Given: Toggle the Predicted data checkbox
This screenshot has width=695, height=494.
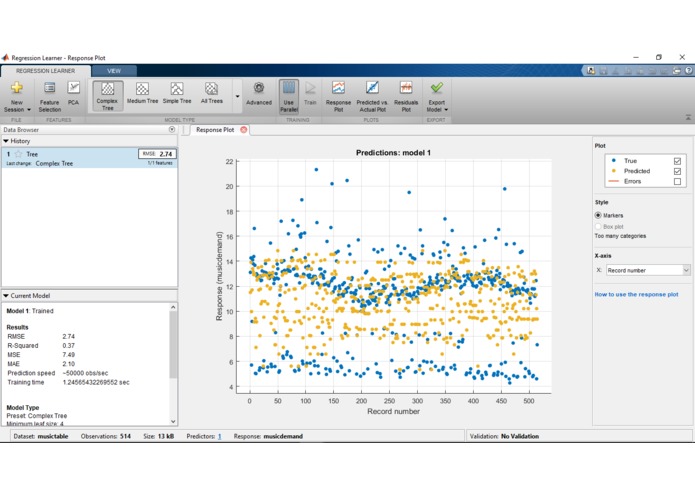Looking at the screenshot, I should click(x=677, y=171).
